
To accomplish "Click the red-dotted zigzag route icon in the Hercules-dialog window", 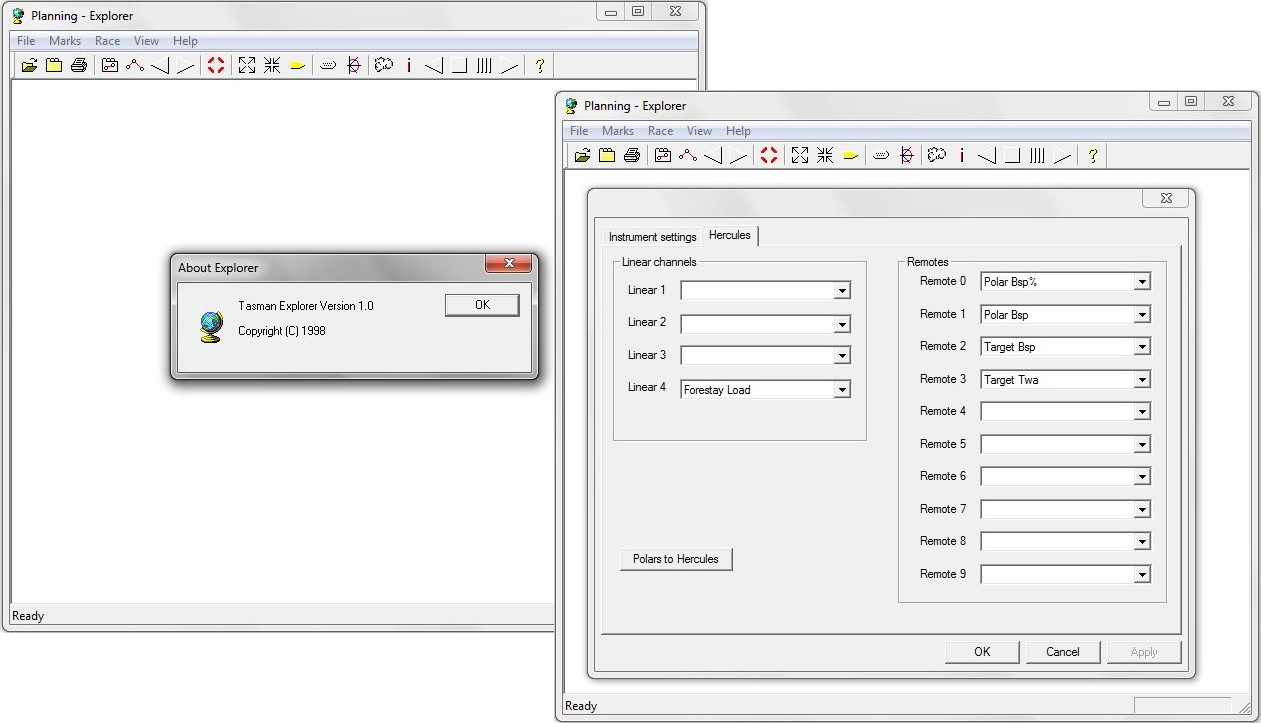I will (688, 156).
